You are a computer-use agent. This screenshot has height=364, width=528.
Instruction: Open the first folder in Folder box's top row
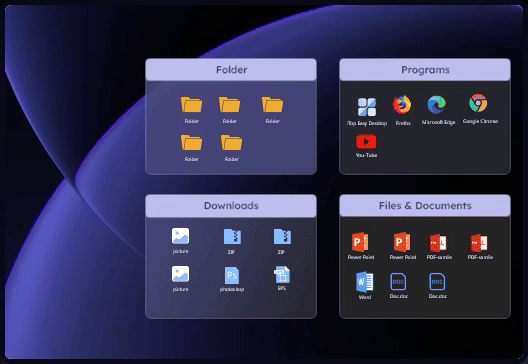pos(191,104)
